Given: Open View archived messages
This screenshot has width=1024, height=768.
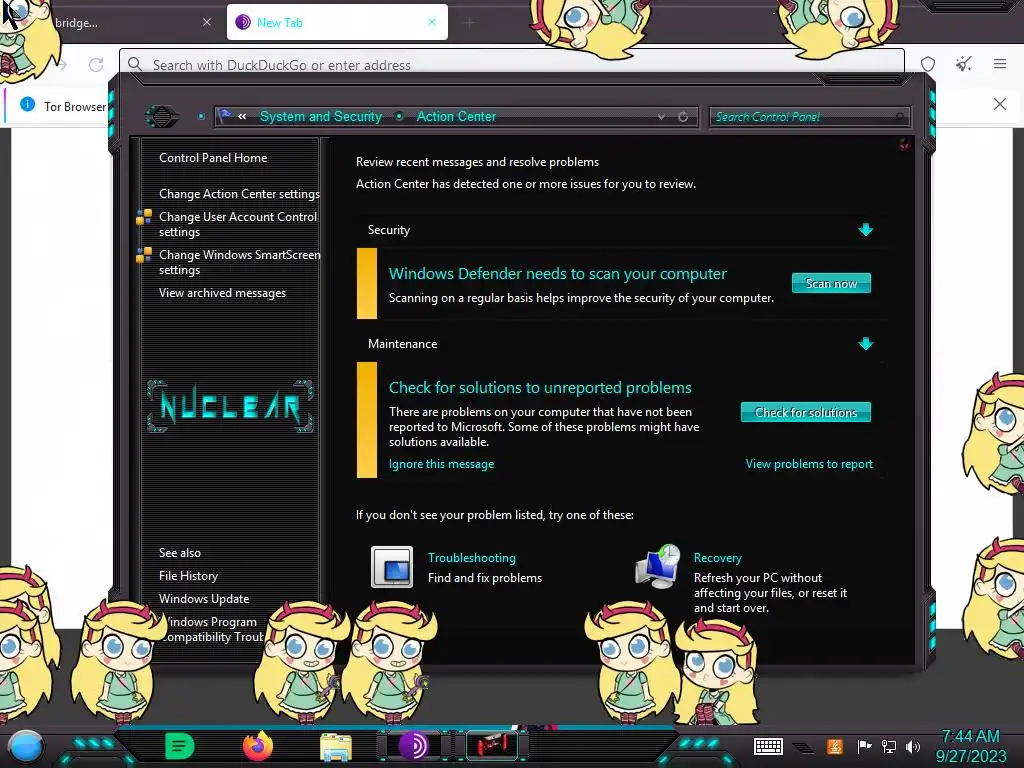Looking at the screenshot, I should pos(222,293).
